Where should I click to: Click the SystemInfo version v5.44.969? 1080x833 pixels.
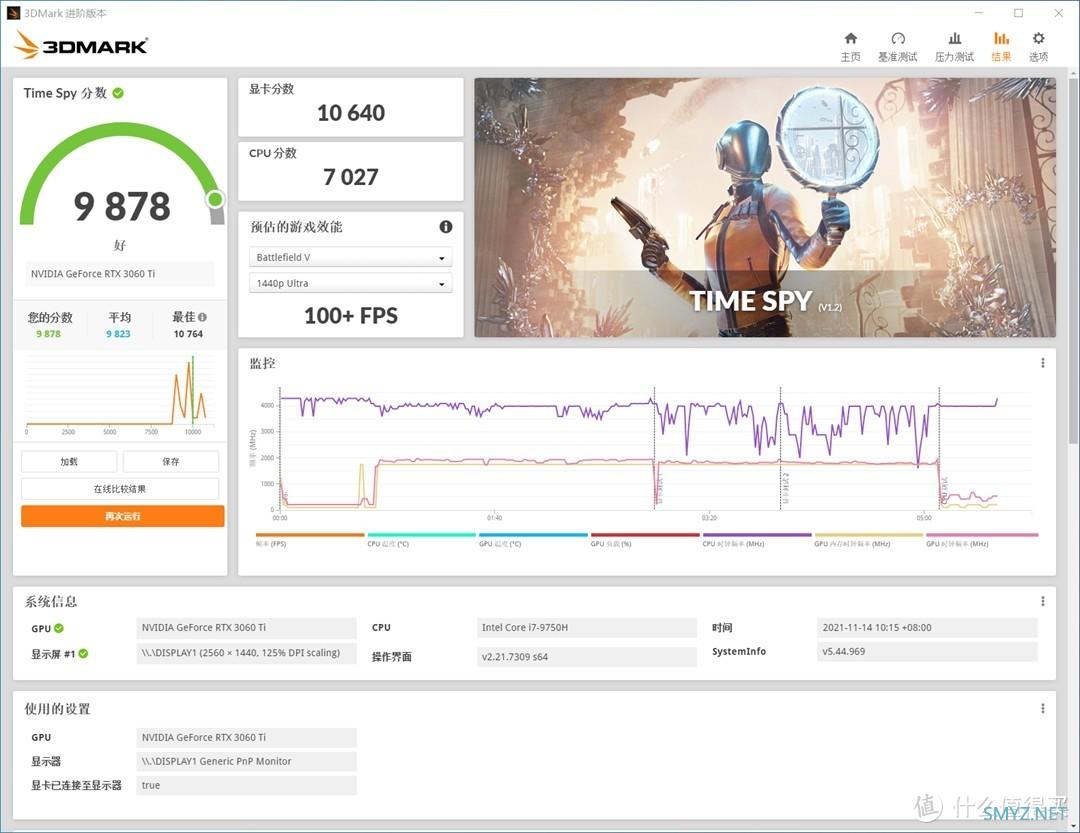point(926,651)
